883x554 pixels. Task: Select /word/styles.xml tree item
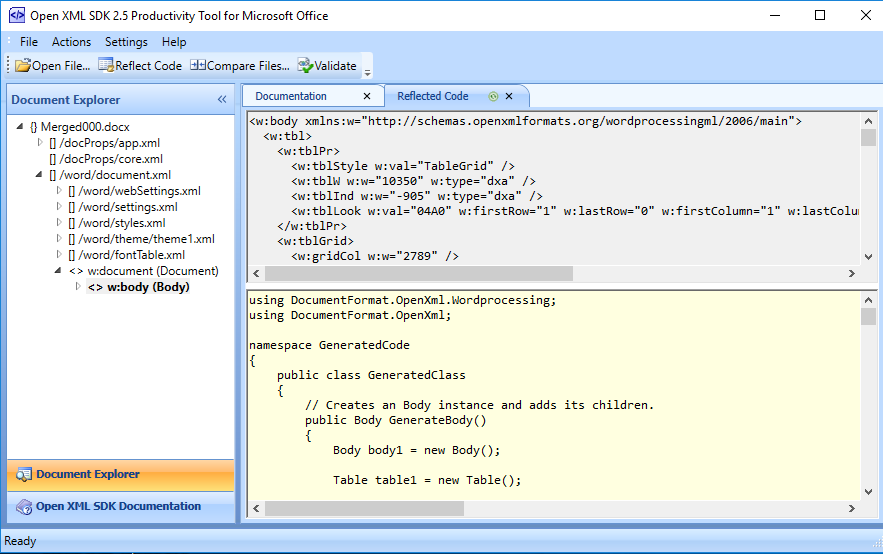[122, 223]
